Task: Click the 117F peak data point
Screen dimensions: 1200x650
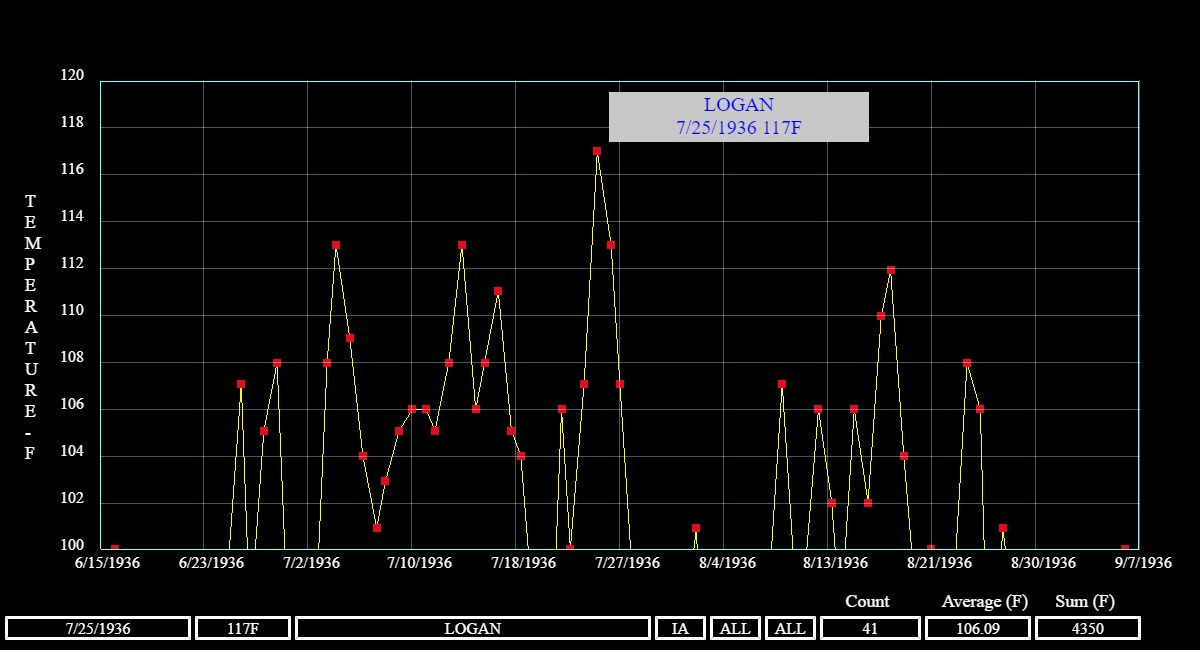Action: (x=597, y=151)
